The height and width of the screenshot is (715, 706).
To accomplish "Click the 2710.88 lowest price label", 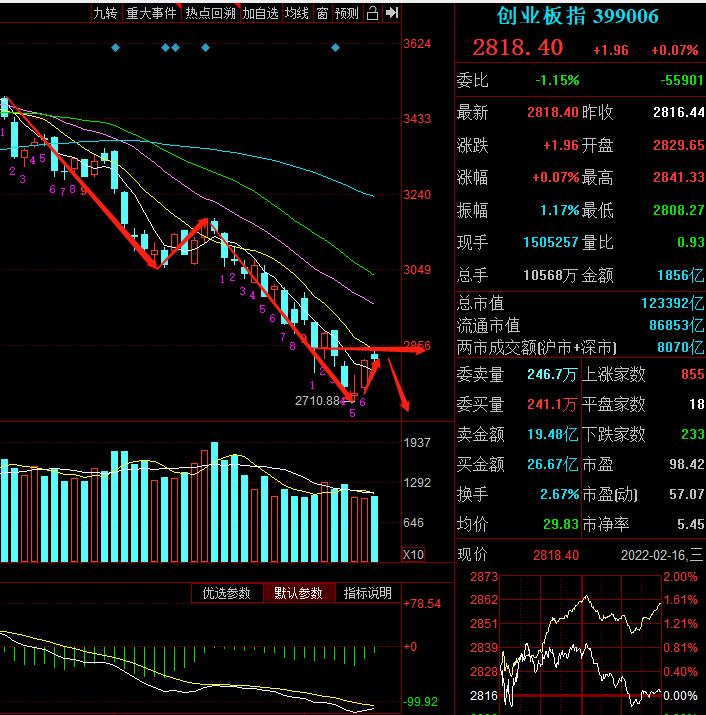I will point(318,400).
